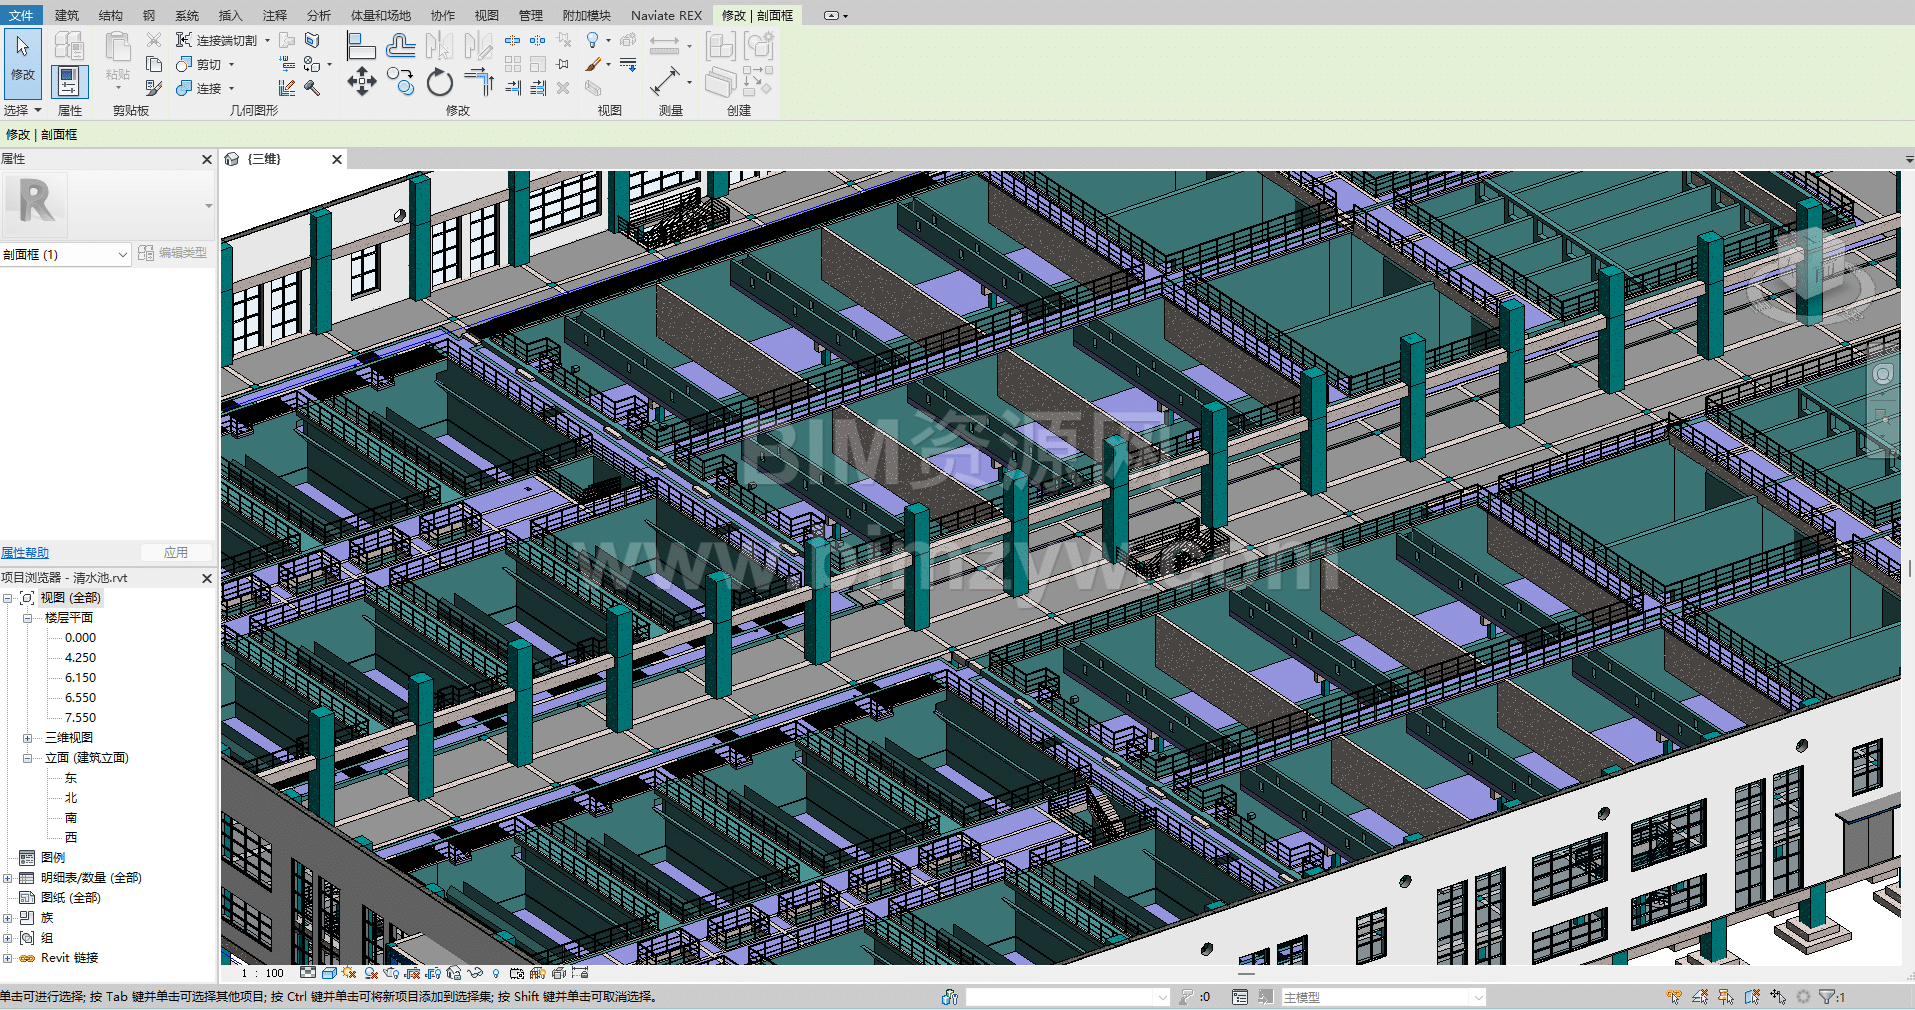This screenshot has height=1010, width=1915.
Task: Open the 文件 (File) menu tab
Action: 21,15
